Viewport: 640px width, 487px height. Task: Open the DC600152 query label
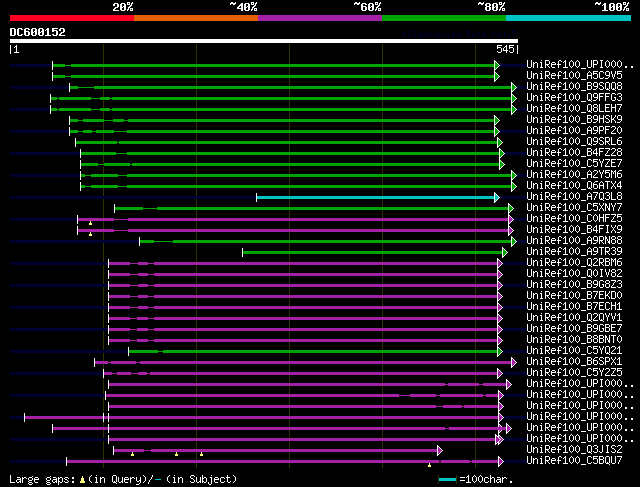[x=38, y=32]
